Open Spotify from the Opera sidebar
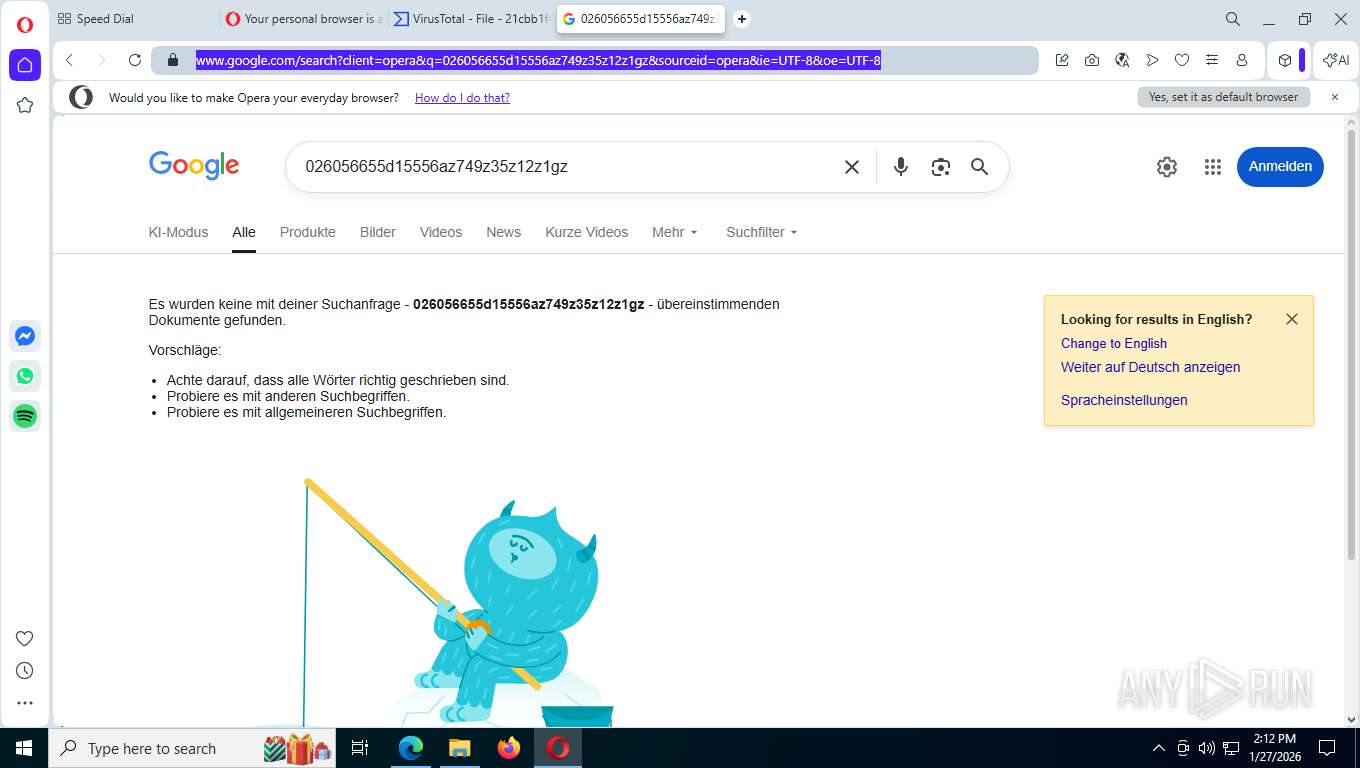 25,416
